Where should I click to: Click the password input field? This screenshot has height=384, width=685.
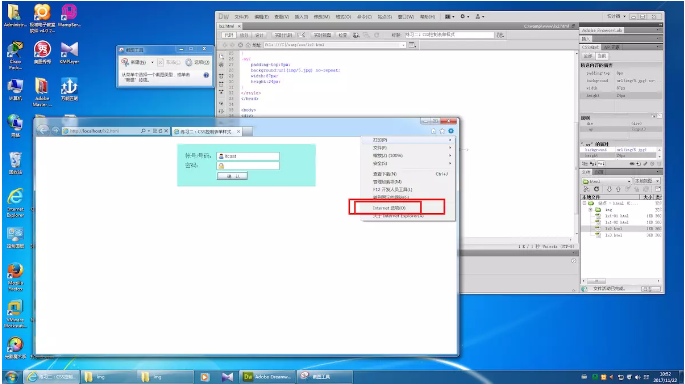click(248, 166)
